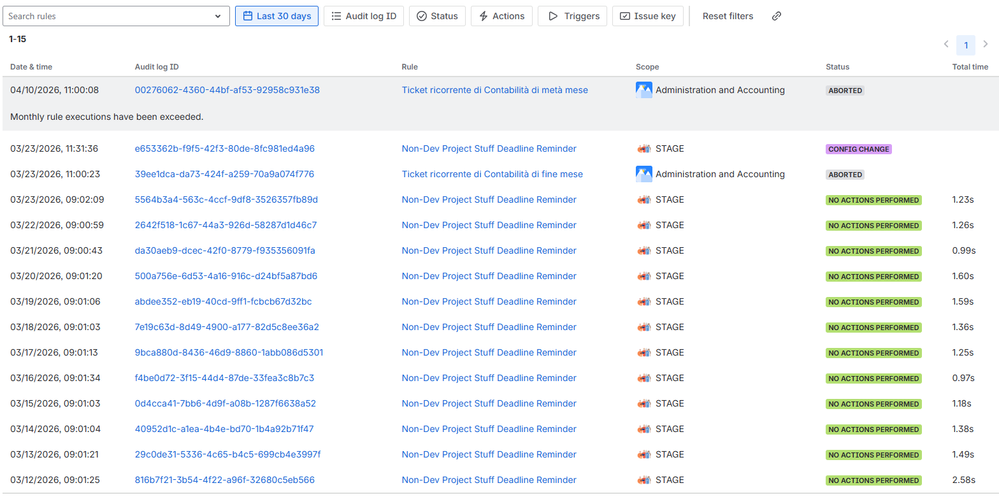Click STAGE project icon in 03/18/2026 row
The height and width of the screenshot is (499, 999).
point(643,328)
